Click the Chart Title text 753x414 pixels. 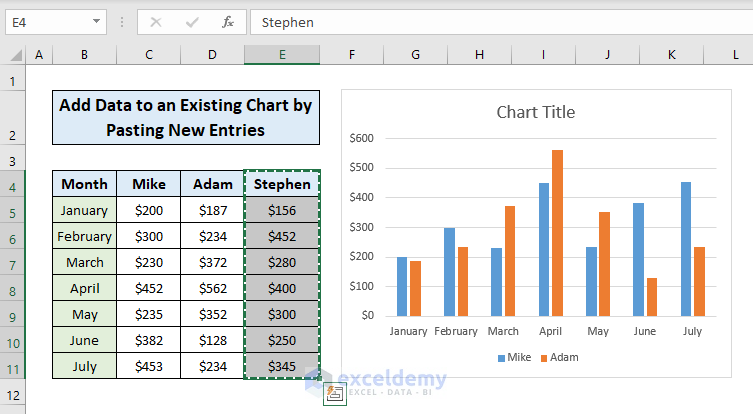click(536, 112)
